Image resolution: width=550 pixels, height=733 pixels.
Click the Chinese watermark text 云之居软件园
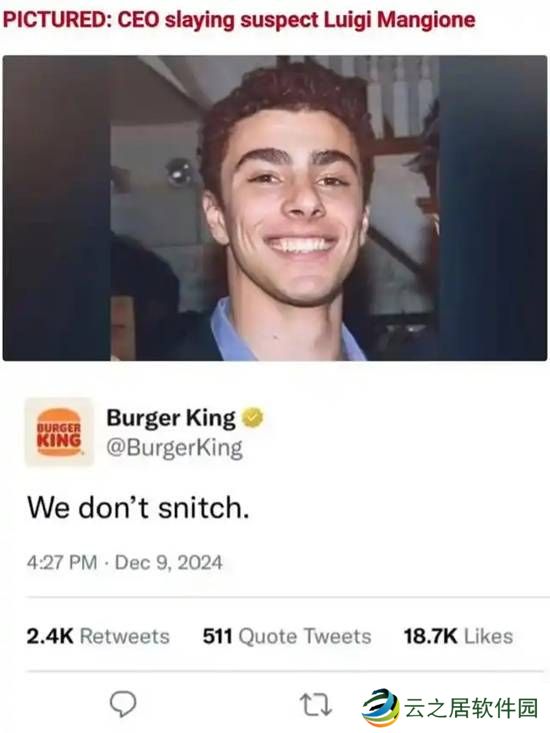pyautogui.click(x=471, y=708)
